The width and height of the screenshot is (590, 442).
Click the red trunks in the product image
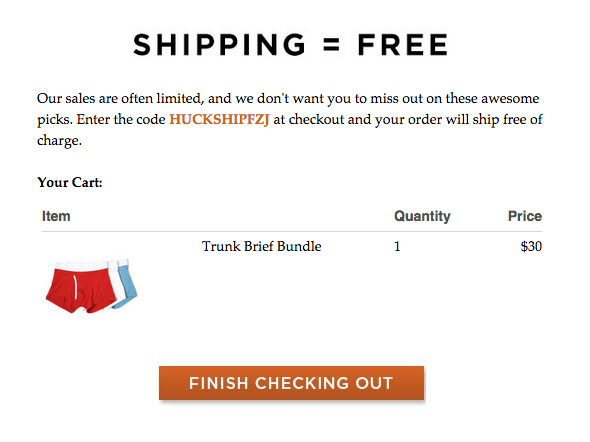coord(81,287)
